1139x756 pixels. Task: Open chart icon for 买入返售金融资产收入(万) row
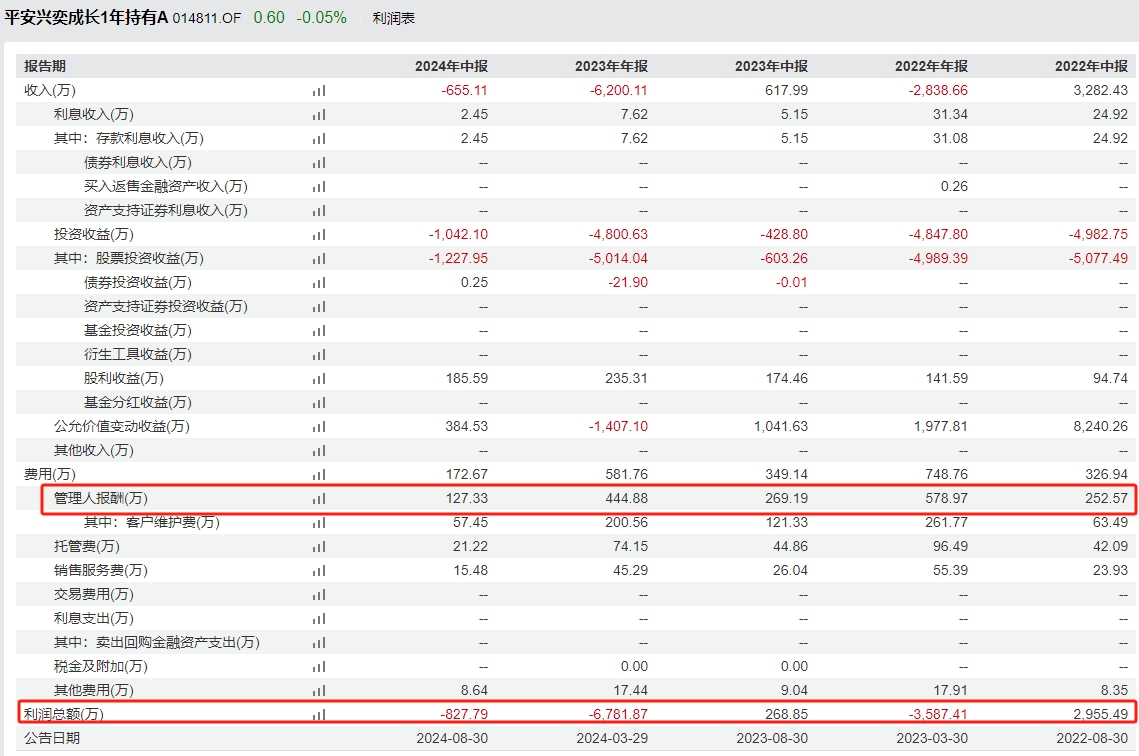319,187
